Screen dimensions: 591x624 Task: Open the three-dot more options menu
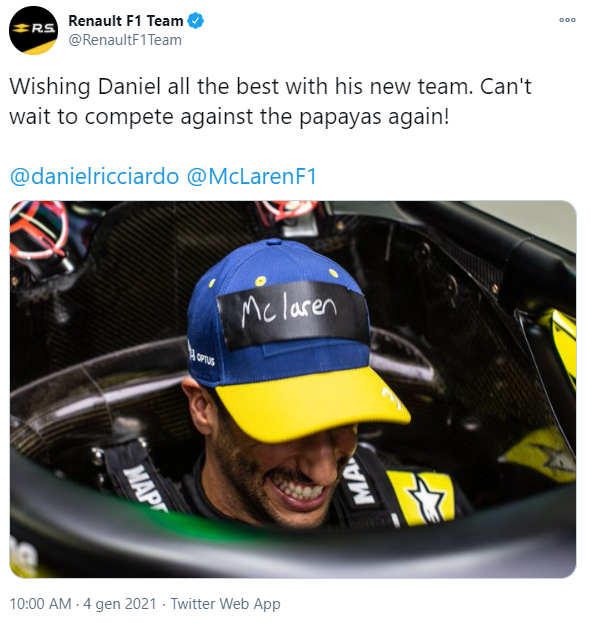pos(567,20)
